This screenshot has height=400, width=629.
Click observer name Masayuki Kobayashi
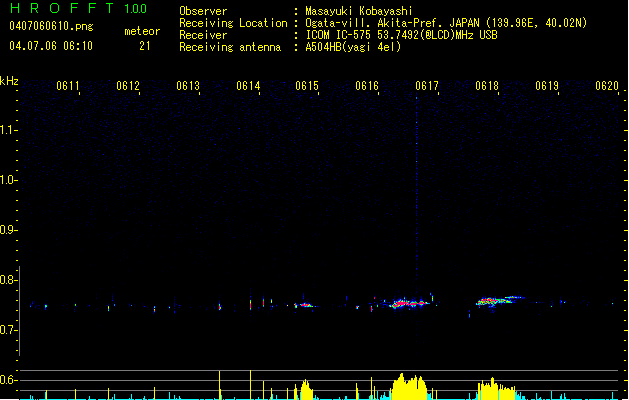pos(359,11)
